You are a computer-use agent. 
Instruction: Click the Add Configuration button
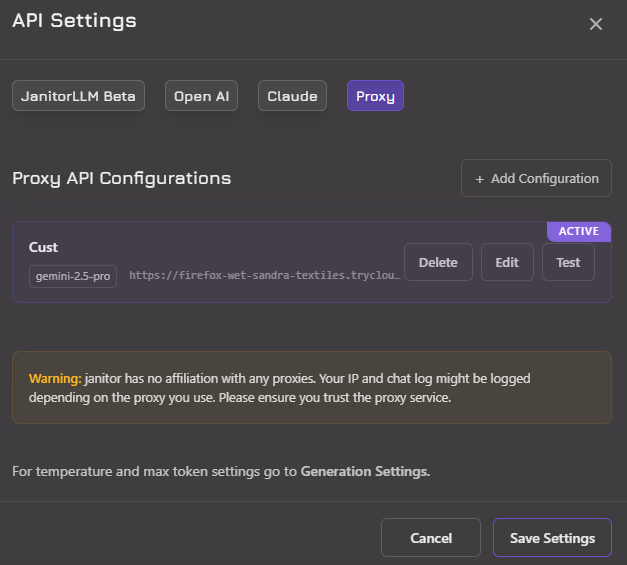(536, 178)
